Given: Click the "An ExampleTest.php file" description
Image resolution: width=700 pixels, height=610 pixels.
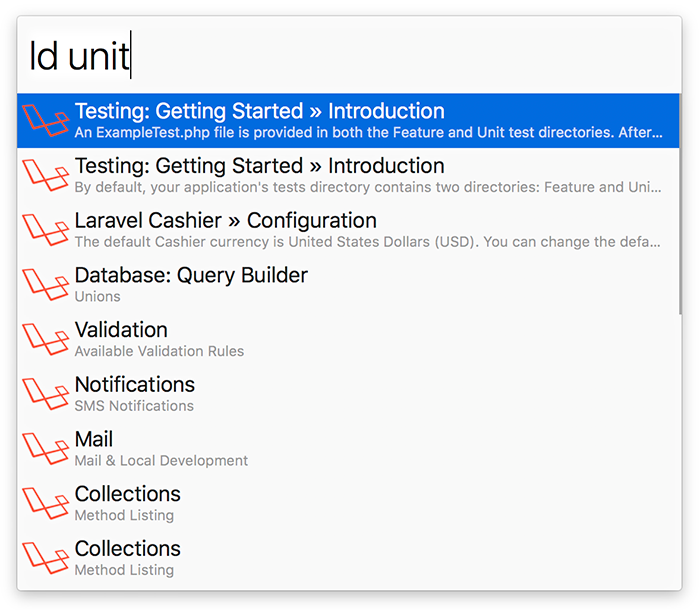Looking at the screenshot, I should pos(368,133).
